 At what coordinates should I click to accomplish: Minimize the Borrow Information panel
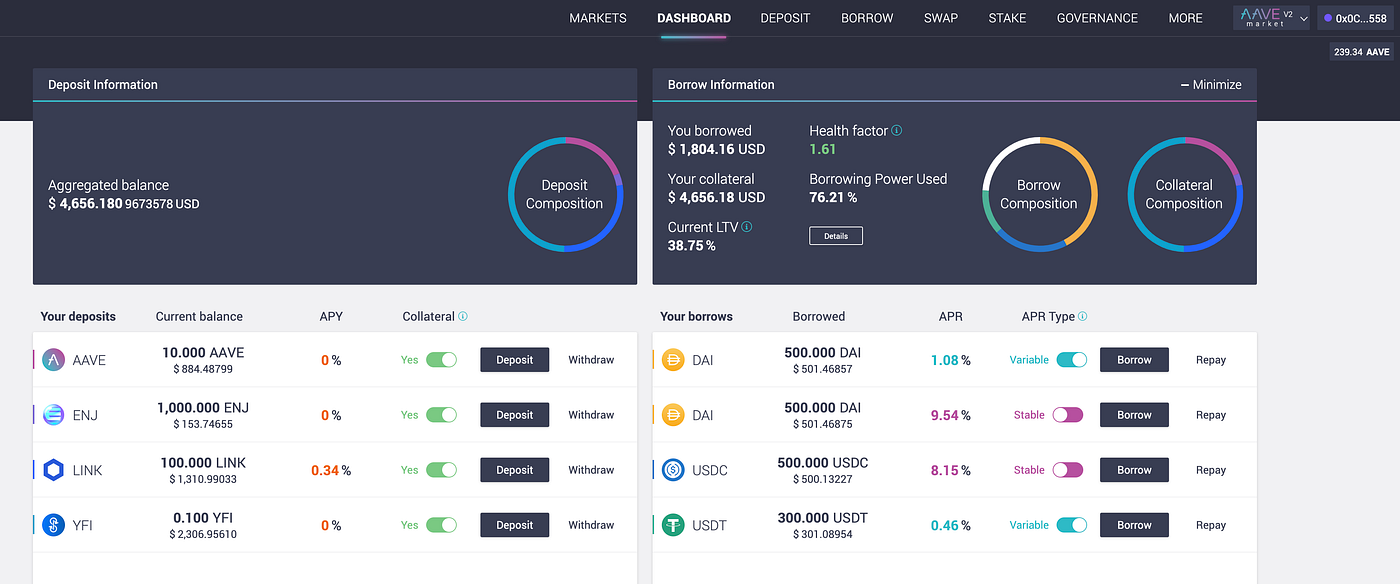tap(1211, 85)
